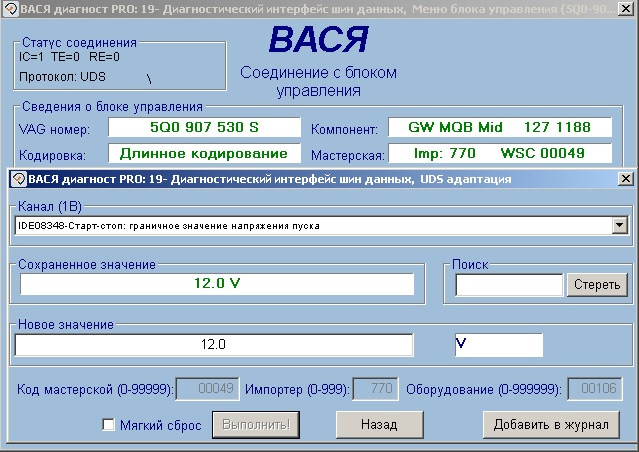Click the Импортер field 770
The height and width of the screenshot is (452, 639).
point(375,388)
